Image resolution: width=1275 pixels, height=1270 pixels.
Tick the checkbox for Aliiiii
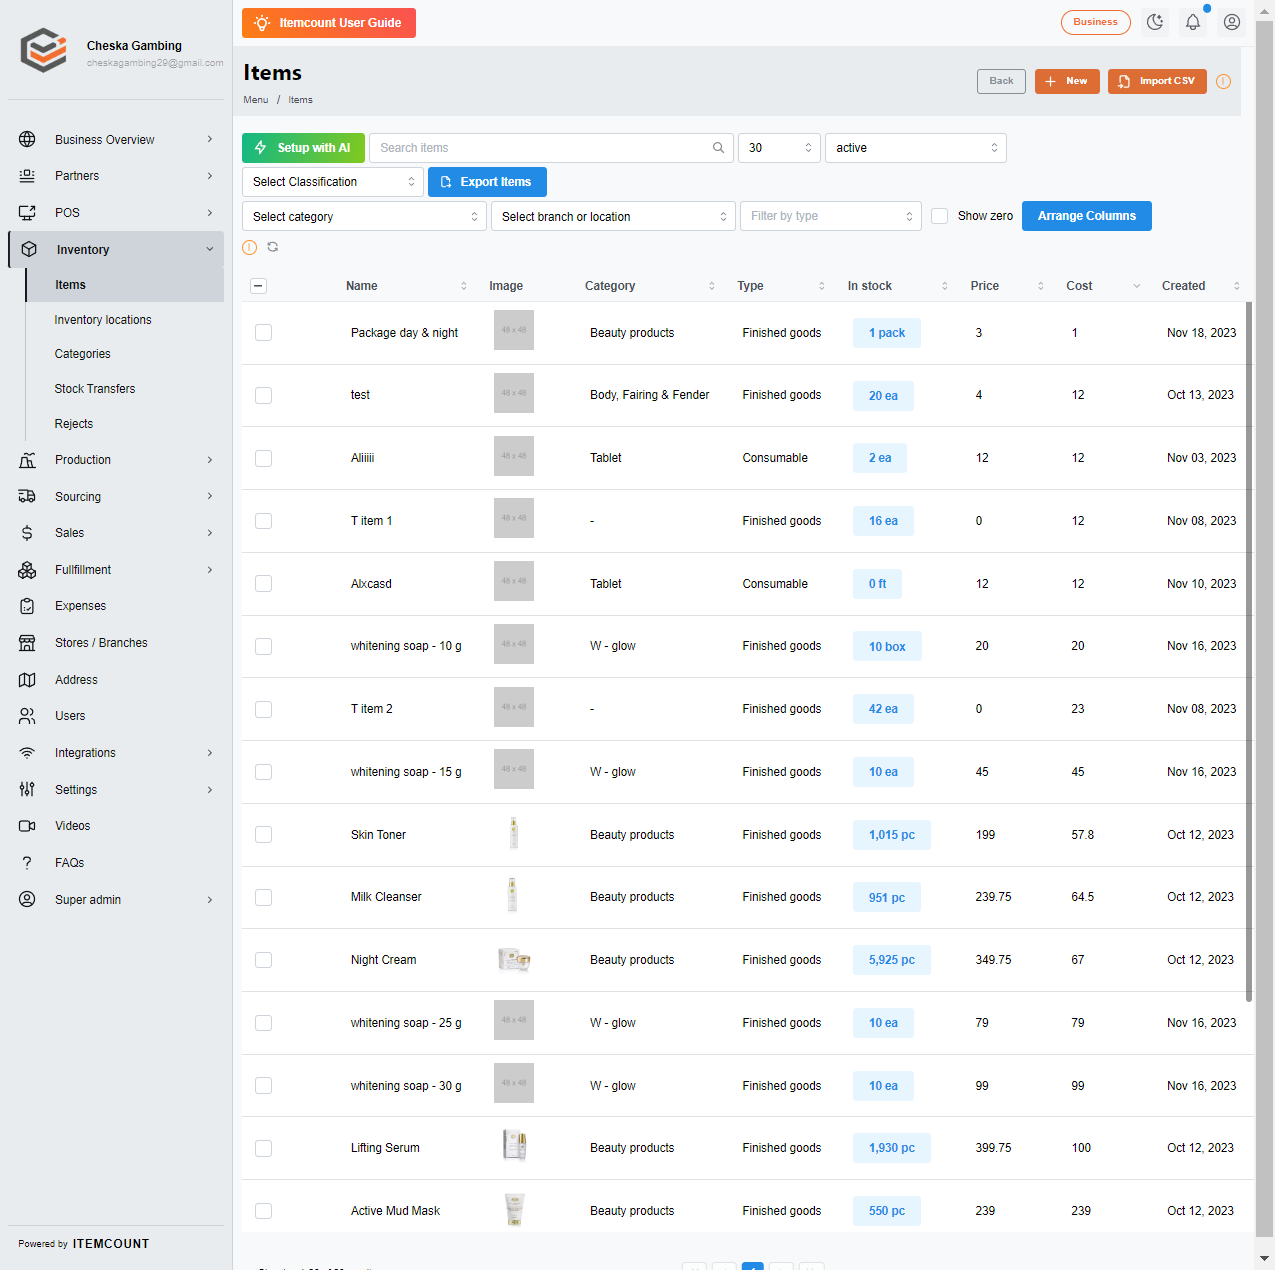pyautogui.click(x=263, y=458)
